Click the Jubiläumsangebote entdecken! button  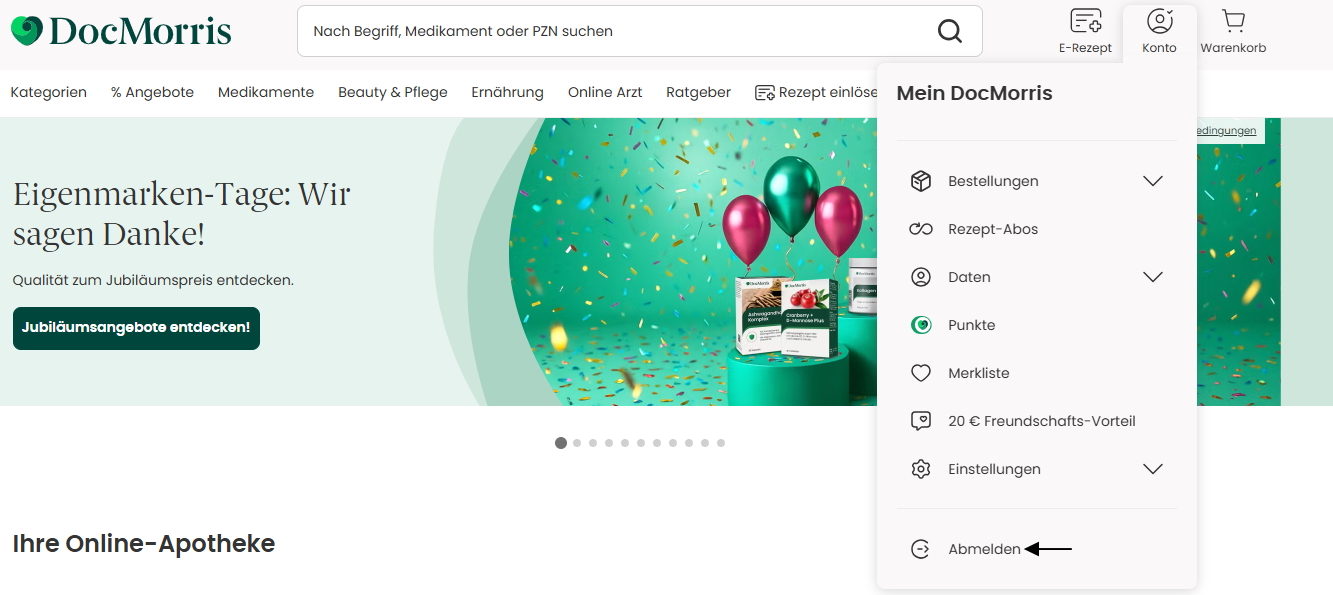pyautogui.click(x=136, y=328)
